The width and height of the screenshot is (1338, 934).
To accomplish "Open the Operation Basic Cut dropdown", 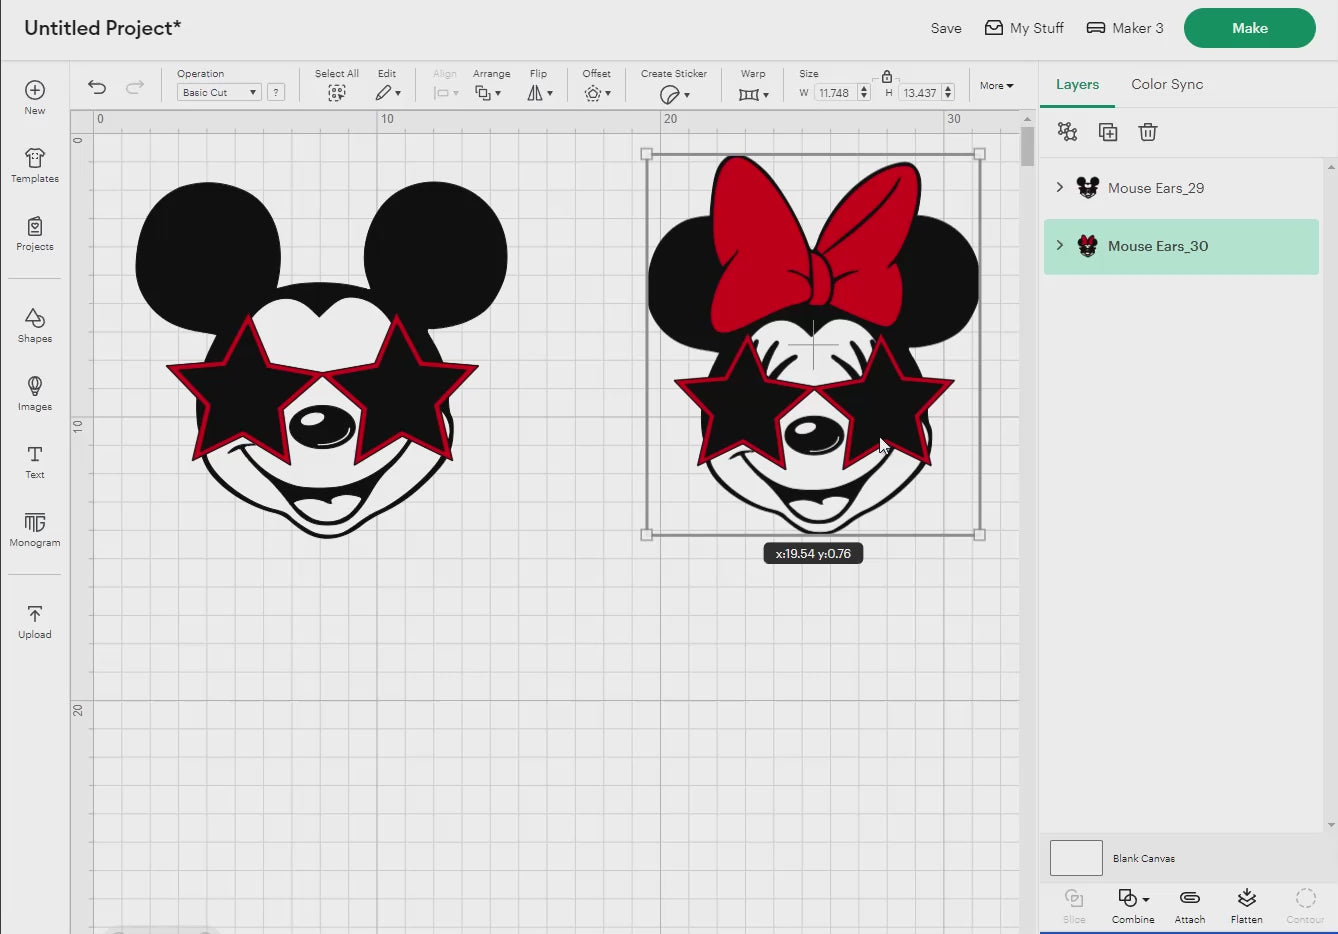I will (219, 92).
